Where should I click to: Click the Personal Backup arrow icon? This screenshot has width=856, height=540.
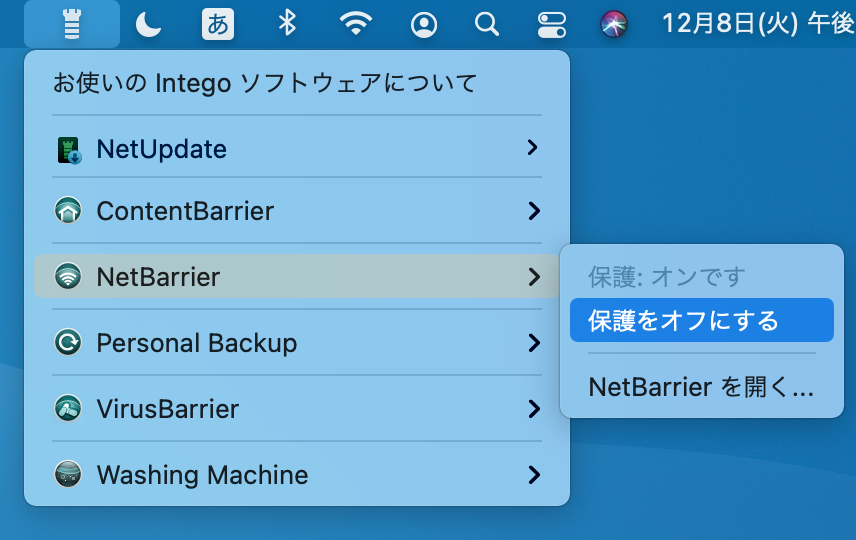coord(68,342)
